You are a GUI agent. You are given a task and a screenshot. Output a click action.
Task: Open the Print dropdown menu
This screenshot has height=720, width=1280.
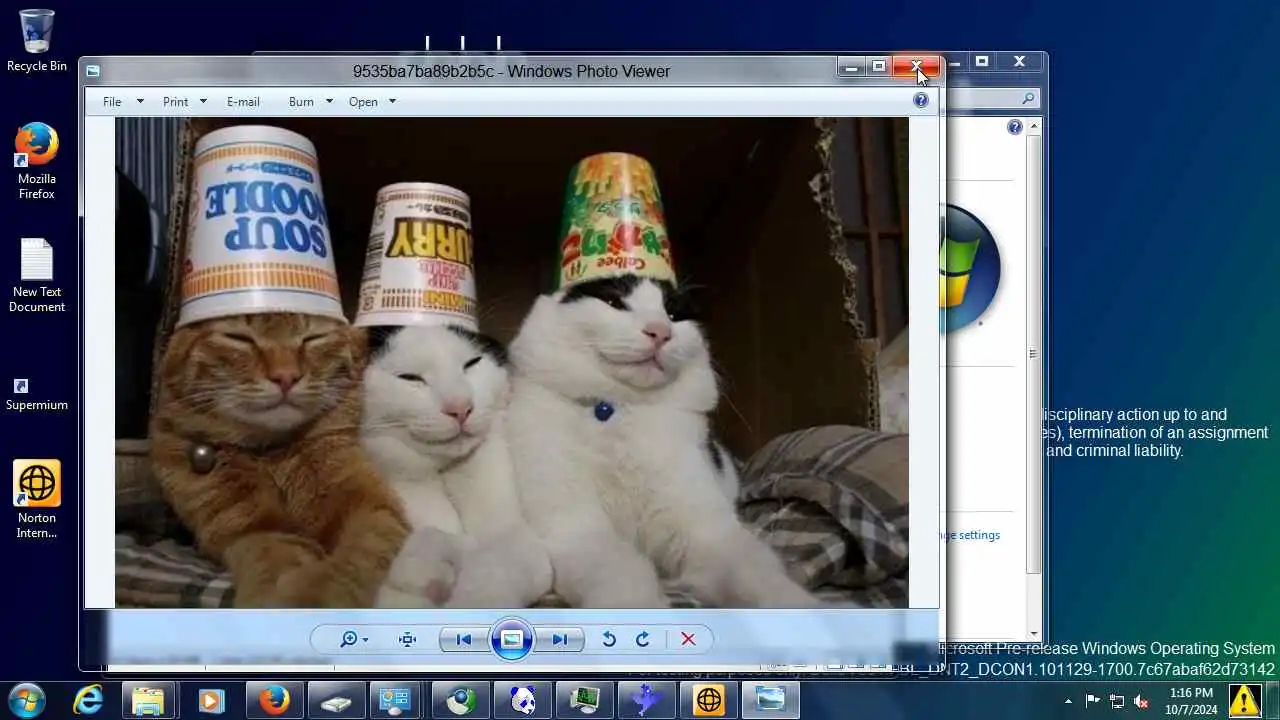pyautogui.click(x=184, y=102)
